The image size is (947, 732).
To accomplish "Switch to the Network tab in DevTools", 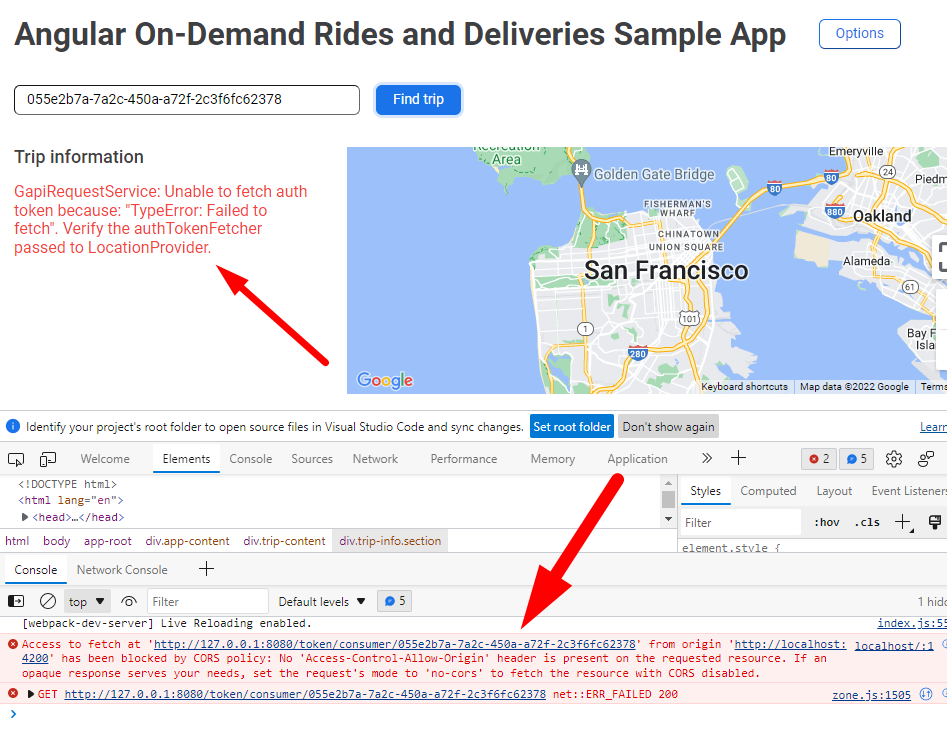I will [x=375, y=459].
